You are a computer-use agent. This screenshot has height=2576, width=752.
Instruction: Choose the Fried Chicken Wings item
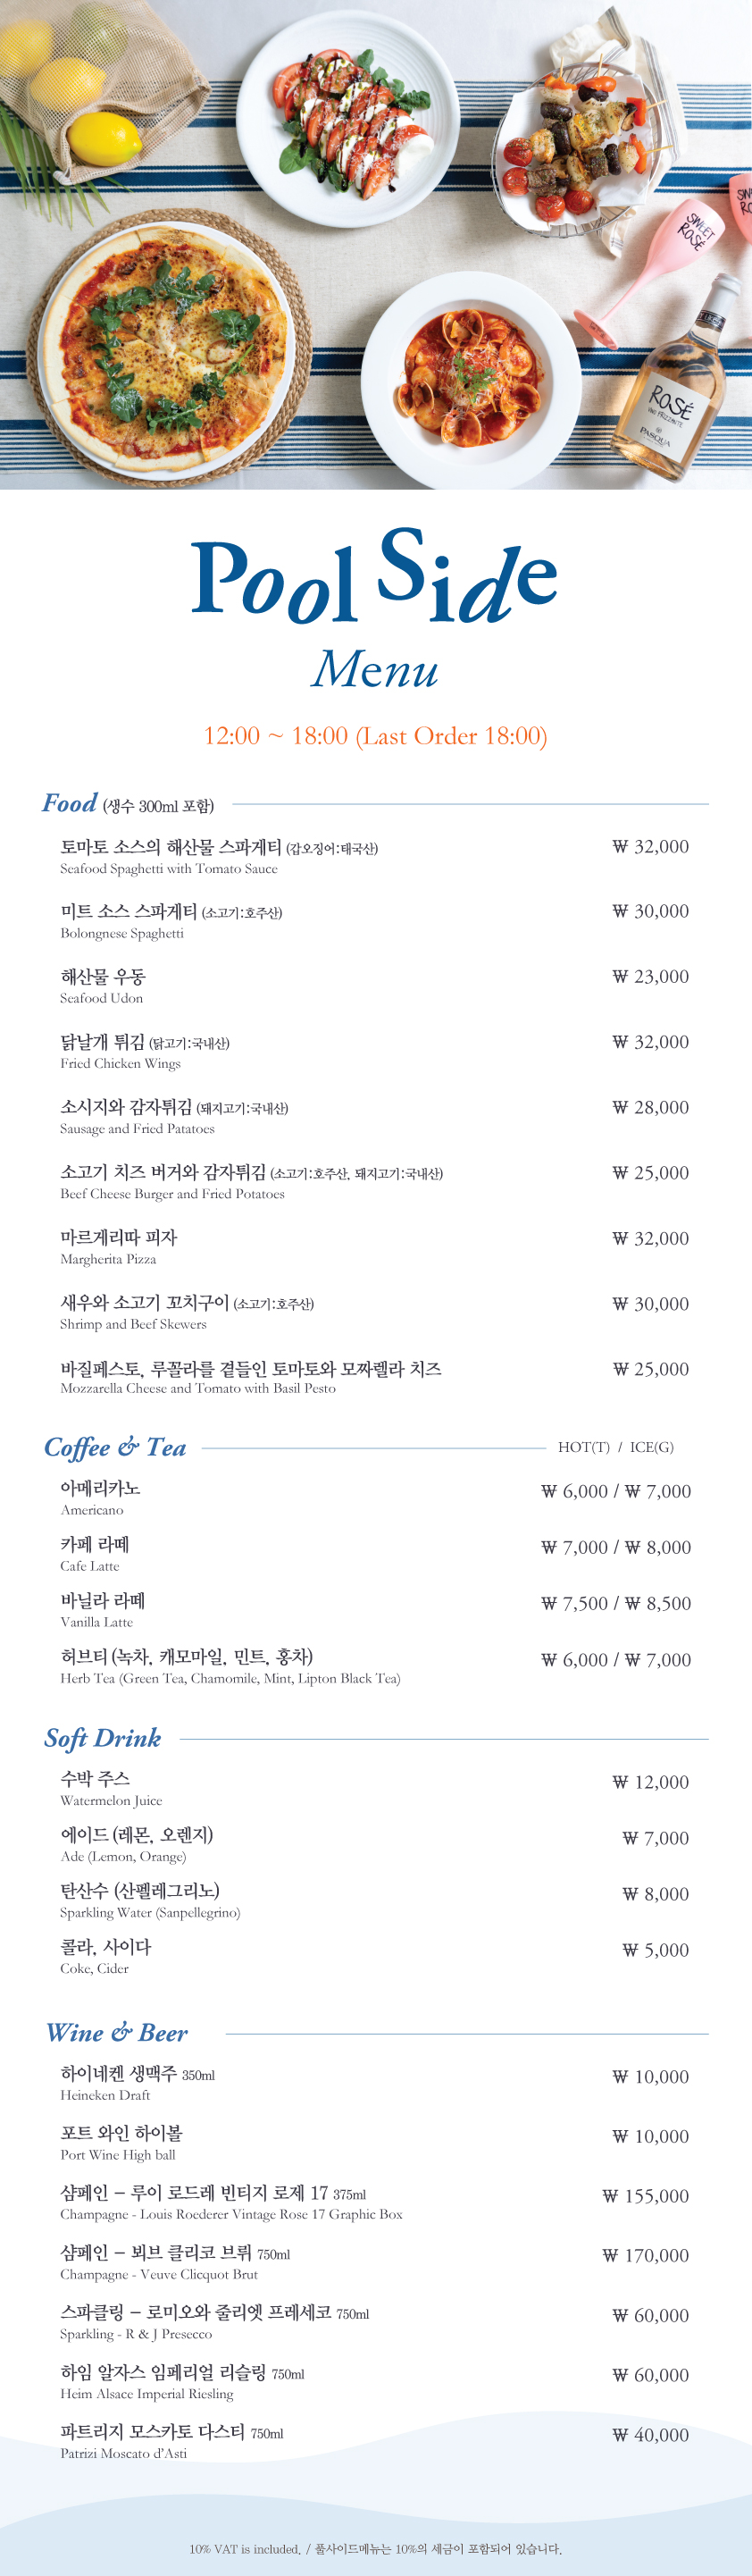tap(145, 1052)
